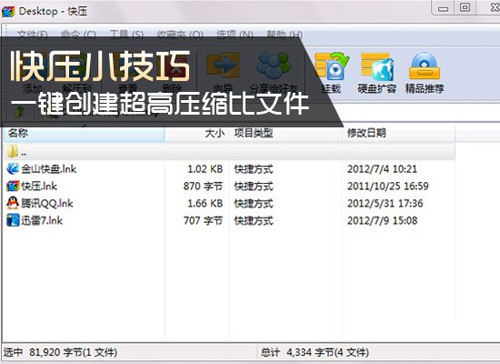
Task: Minimize the 快压 window
Action: click(443, 8)
